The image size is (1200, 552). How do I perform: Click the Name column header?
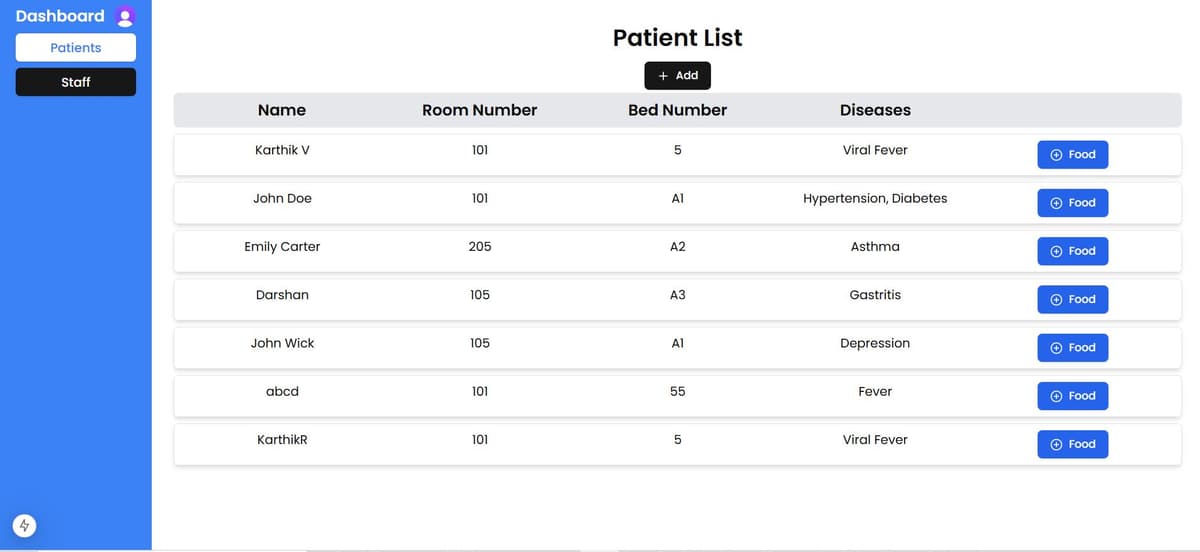click(282, 110)
